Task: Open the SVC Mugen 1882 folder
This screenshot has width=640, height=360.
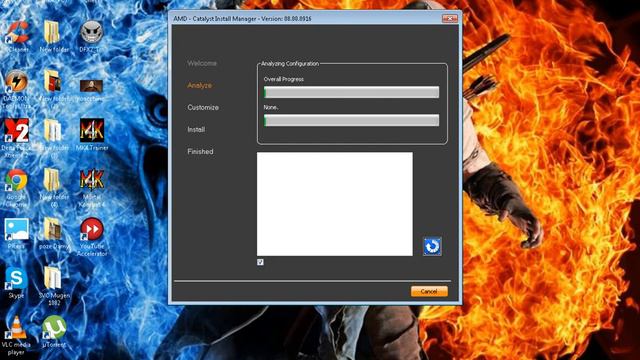Action: click(53, 286)
